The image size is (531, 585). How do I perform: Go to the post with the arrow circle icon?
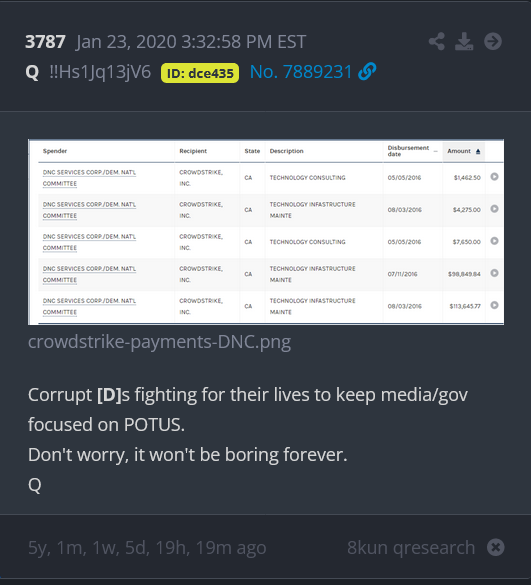(x=493, y=41)
